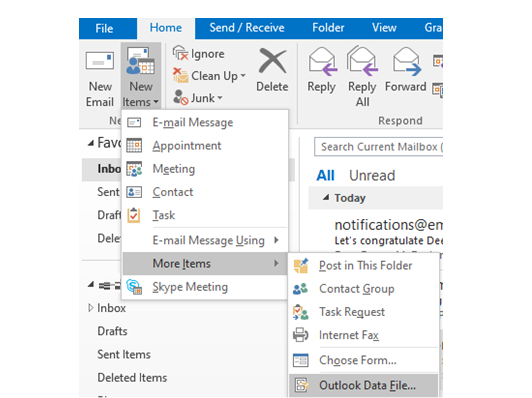This screenshot has height=398, width=532.
Task: Choose Task Request from submenu
Action: click(x=364, y=312)
